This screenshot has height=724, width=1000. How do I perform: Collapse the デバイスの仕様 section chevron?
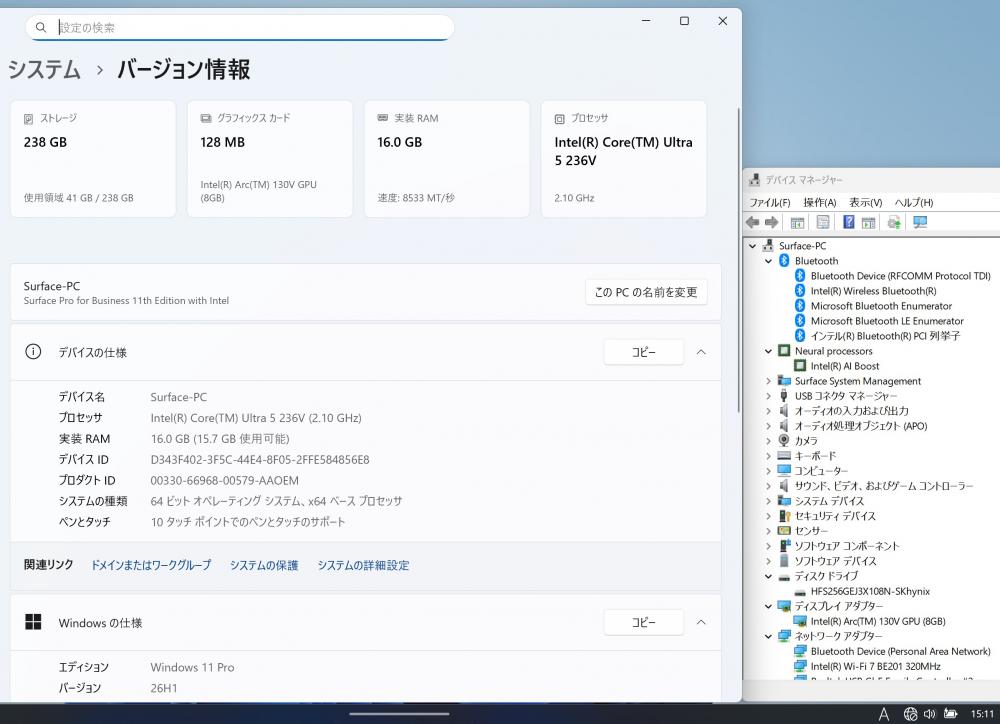[x=701, y=352]
